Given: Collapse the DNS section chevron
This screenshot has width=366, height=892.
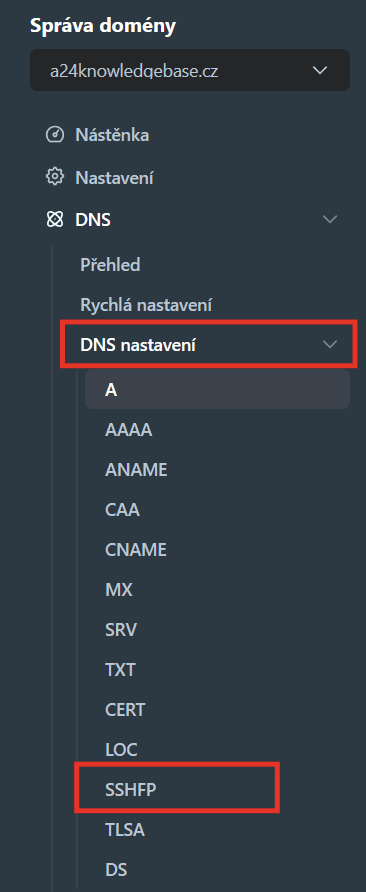Looking at the screenshot, I should click(x=330, y=219).
